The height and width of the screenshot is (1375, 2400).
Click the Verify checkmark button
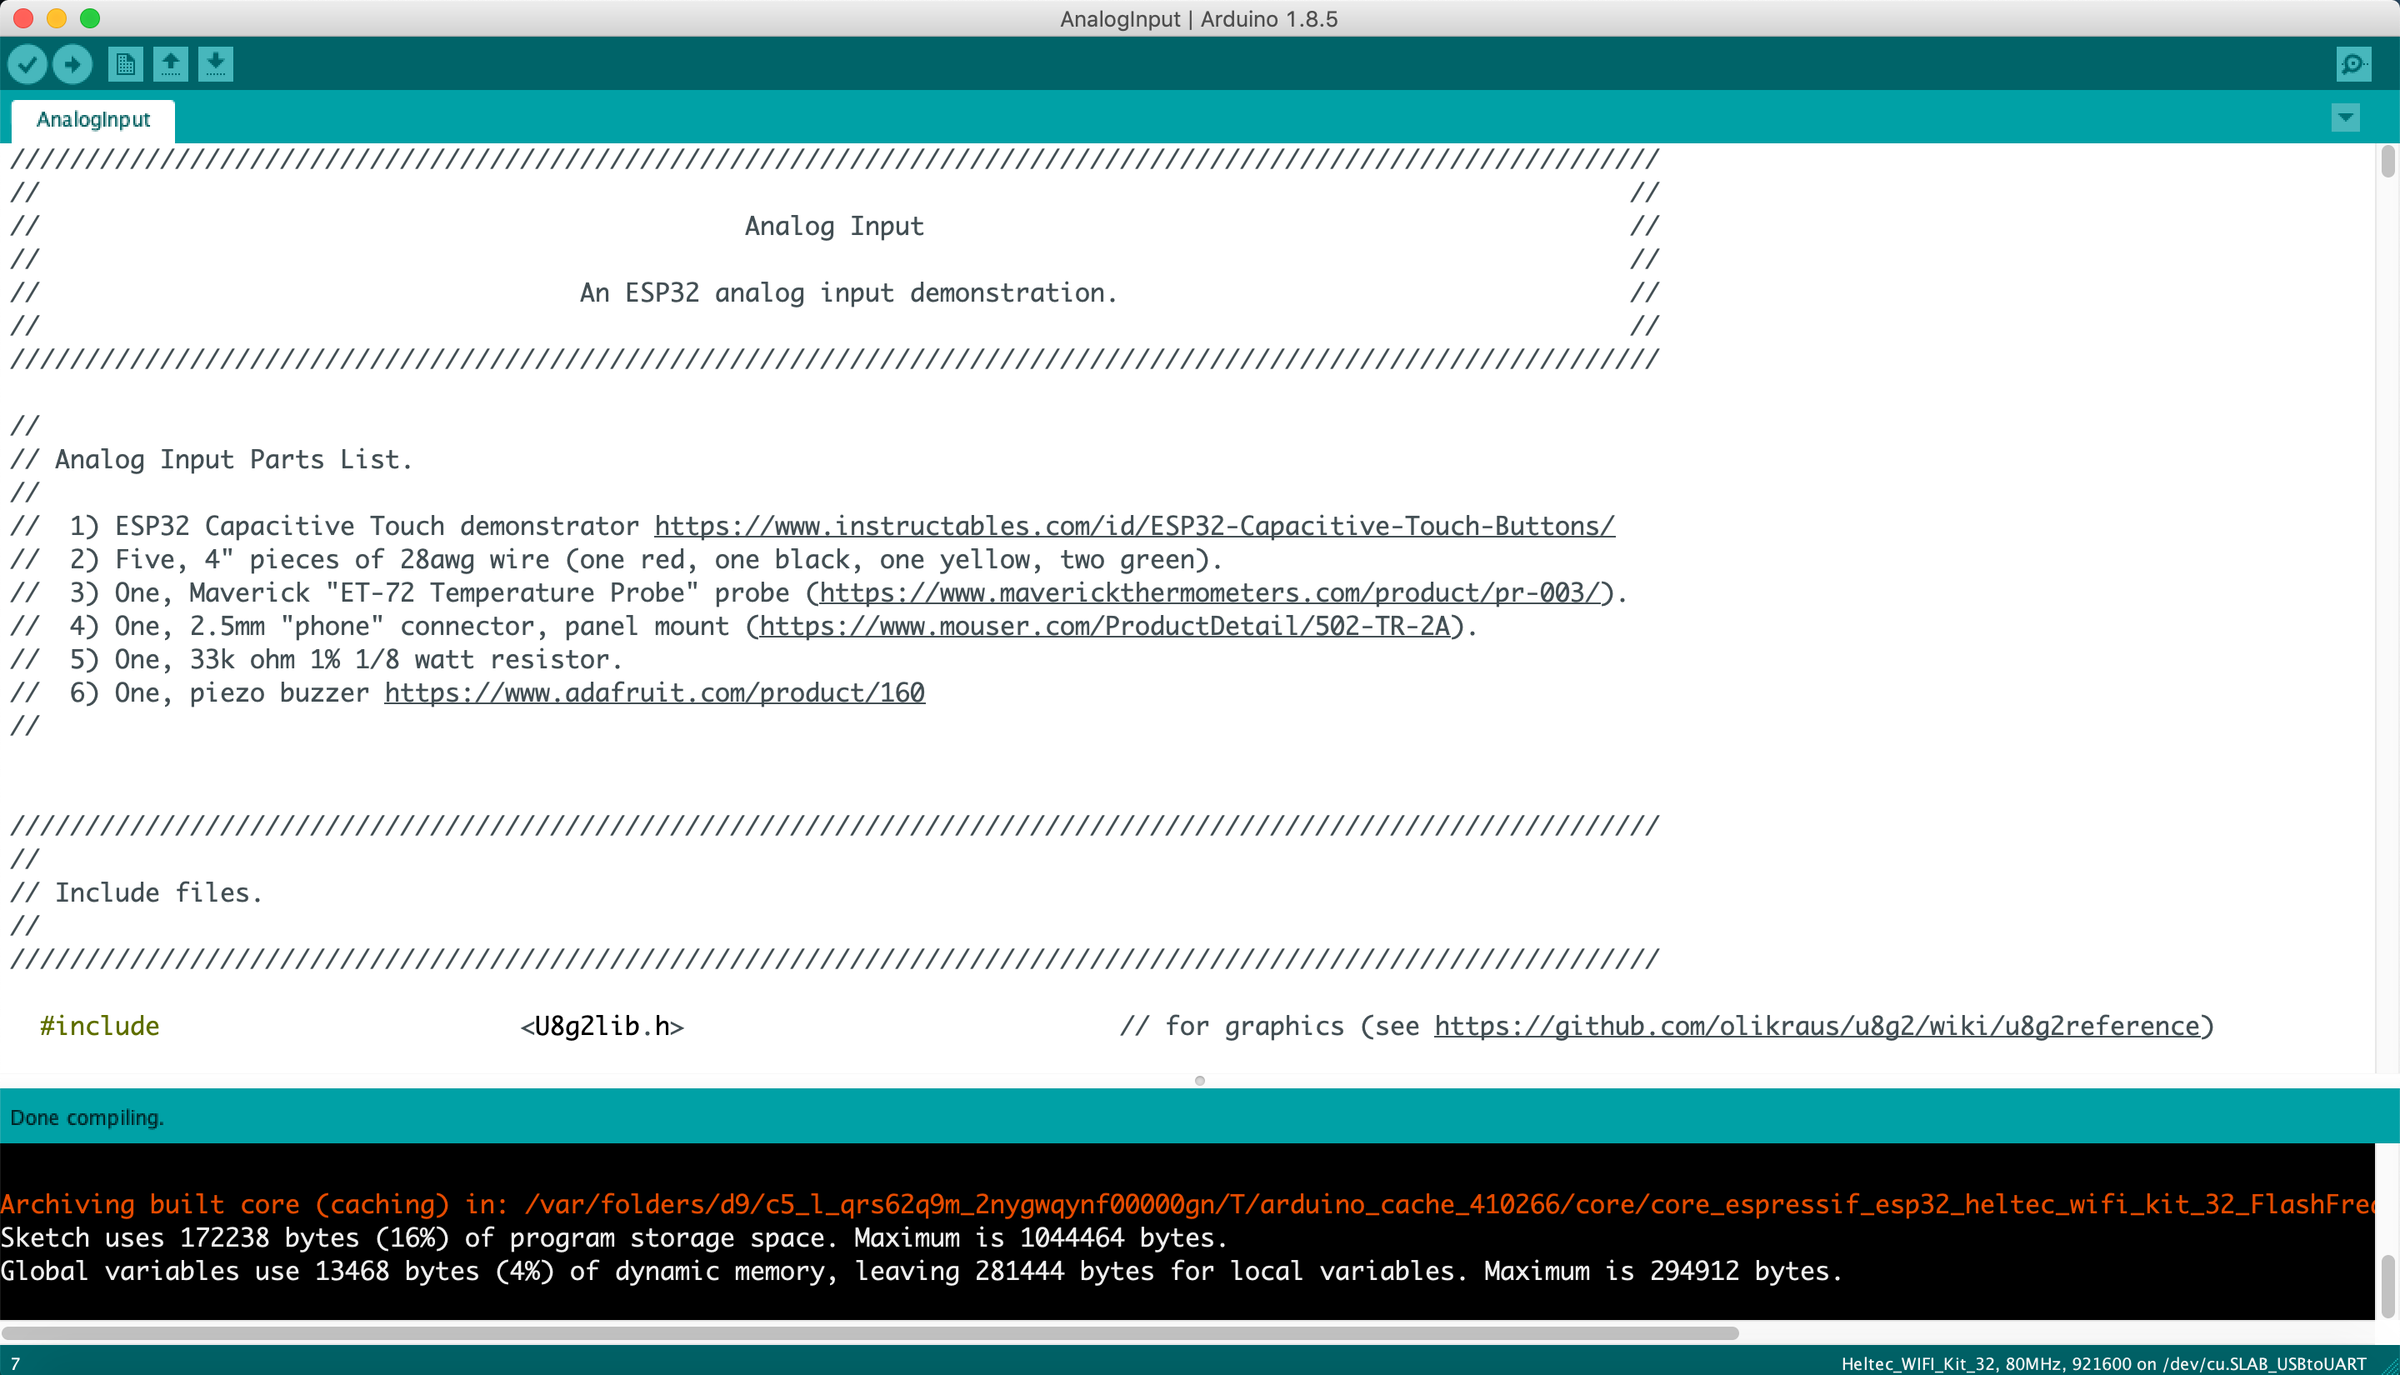click(x=28, y=65)
